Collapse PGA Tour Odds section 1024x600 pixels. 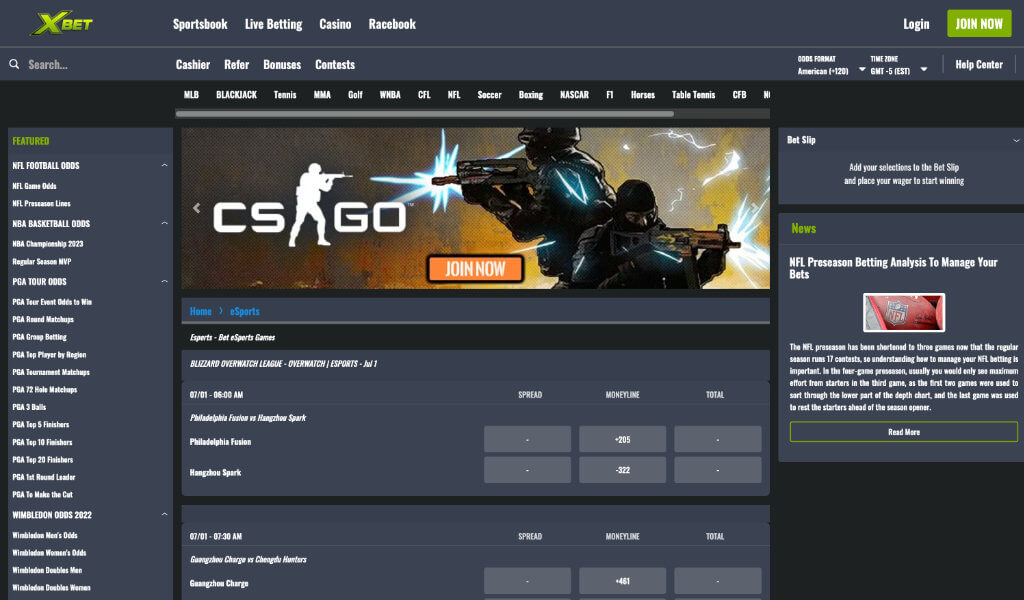pos(165,281)
